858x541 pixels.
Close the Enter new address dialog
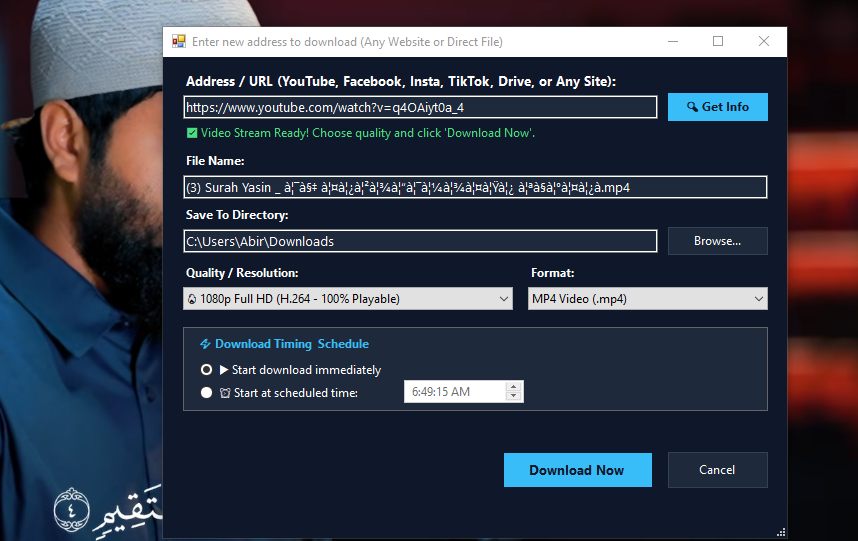[764, 42]
